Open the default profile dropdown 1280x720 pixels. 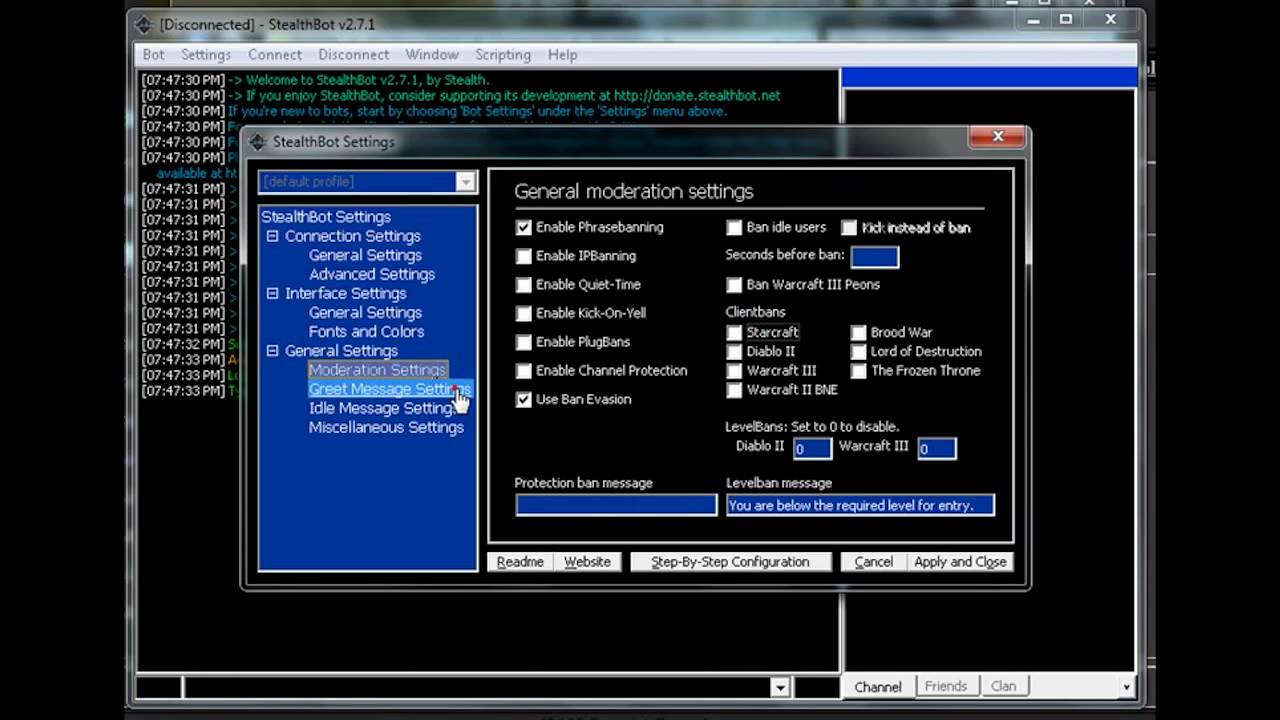pos(465,182)
